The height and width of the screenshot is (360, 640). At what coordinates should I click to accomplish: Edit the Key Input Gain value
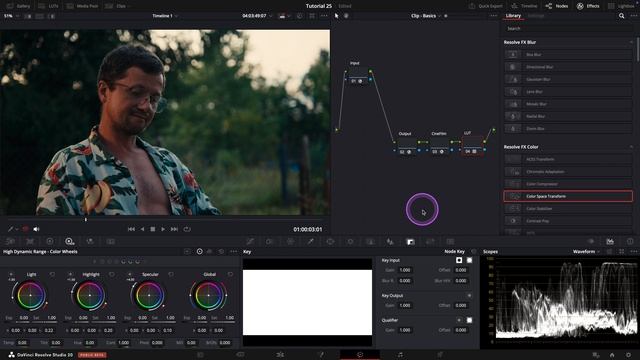404,270
